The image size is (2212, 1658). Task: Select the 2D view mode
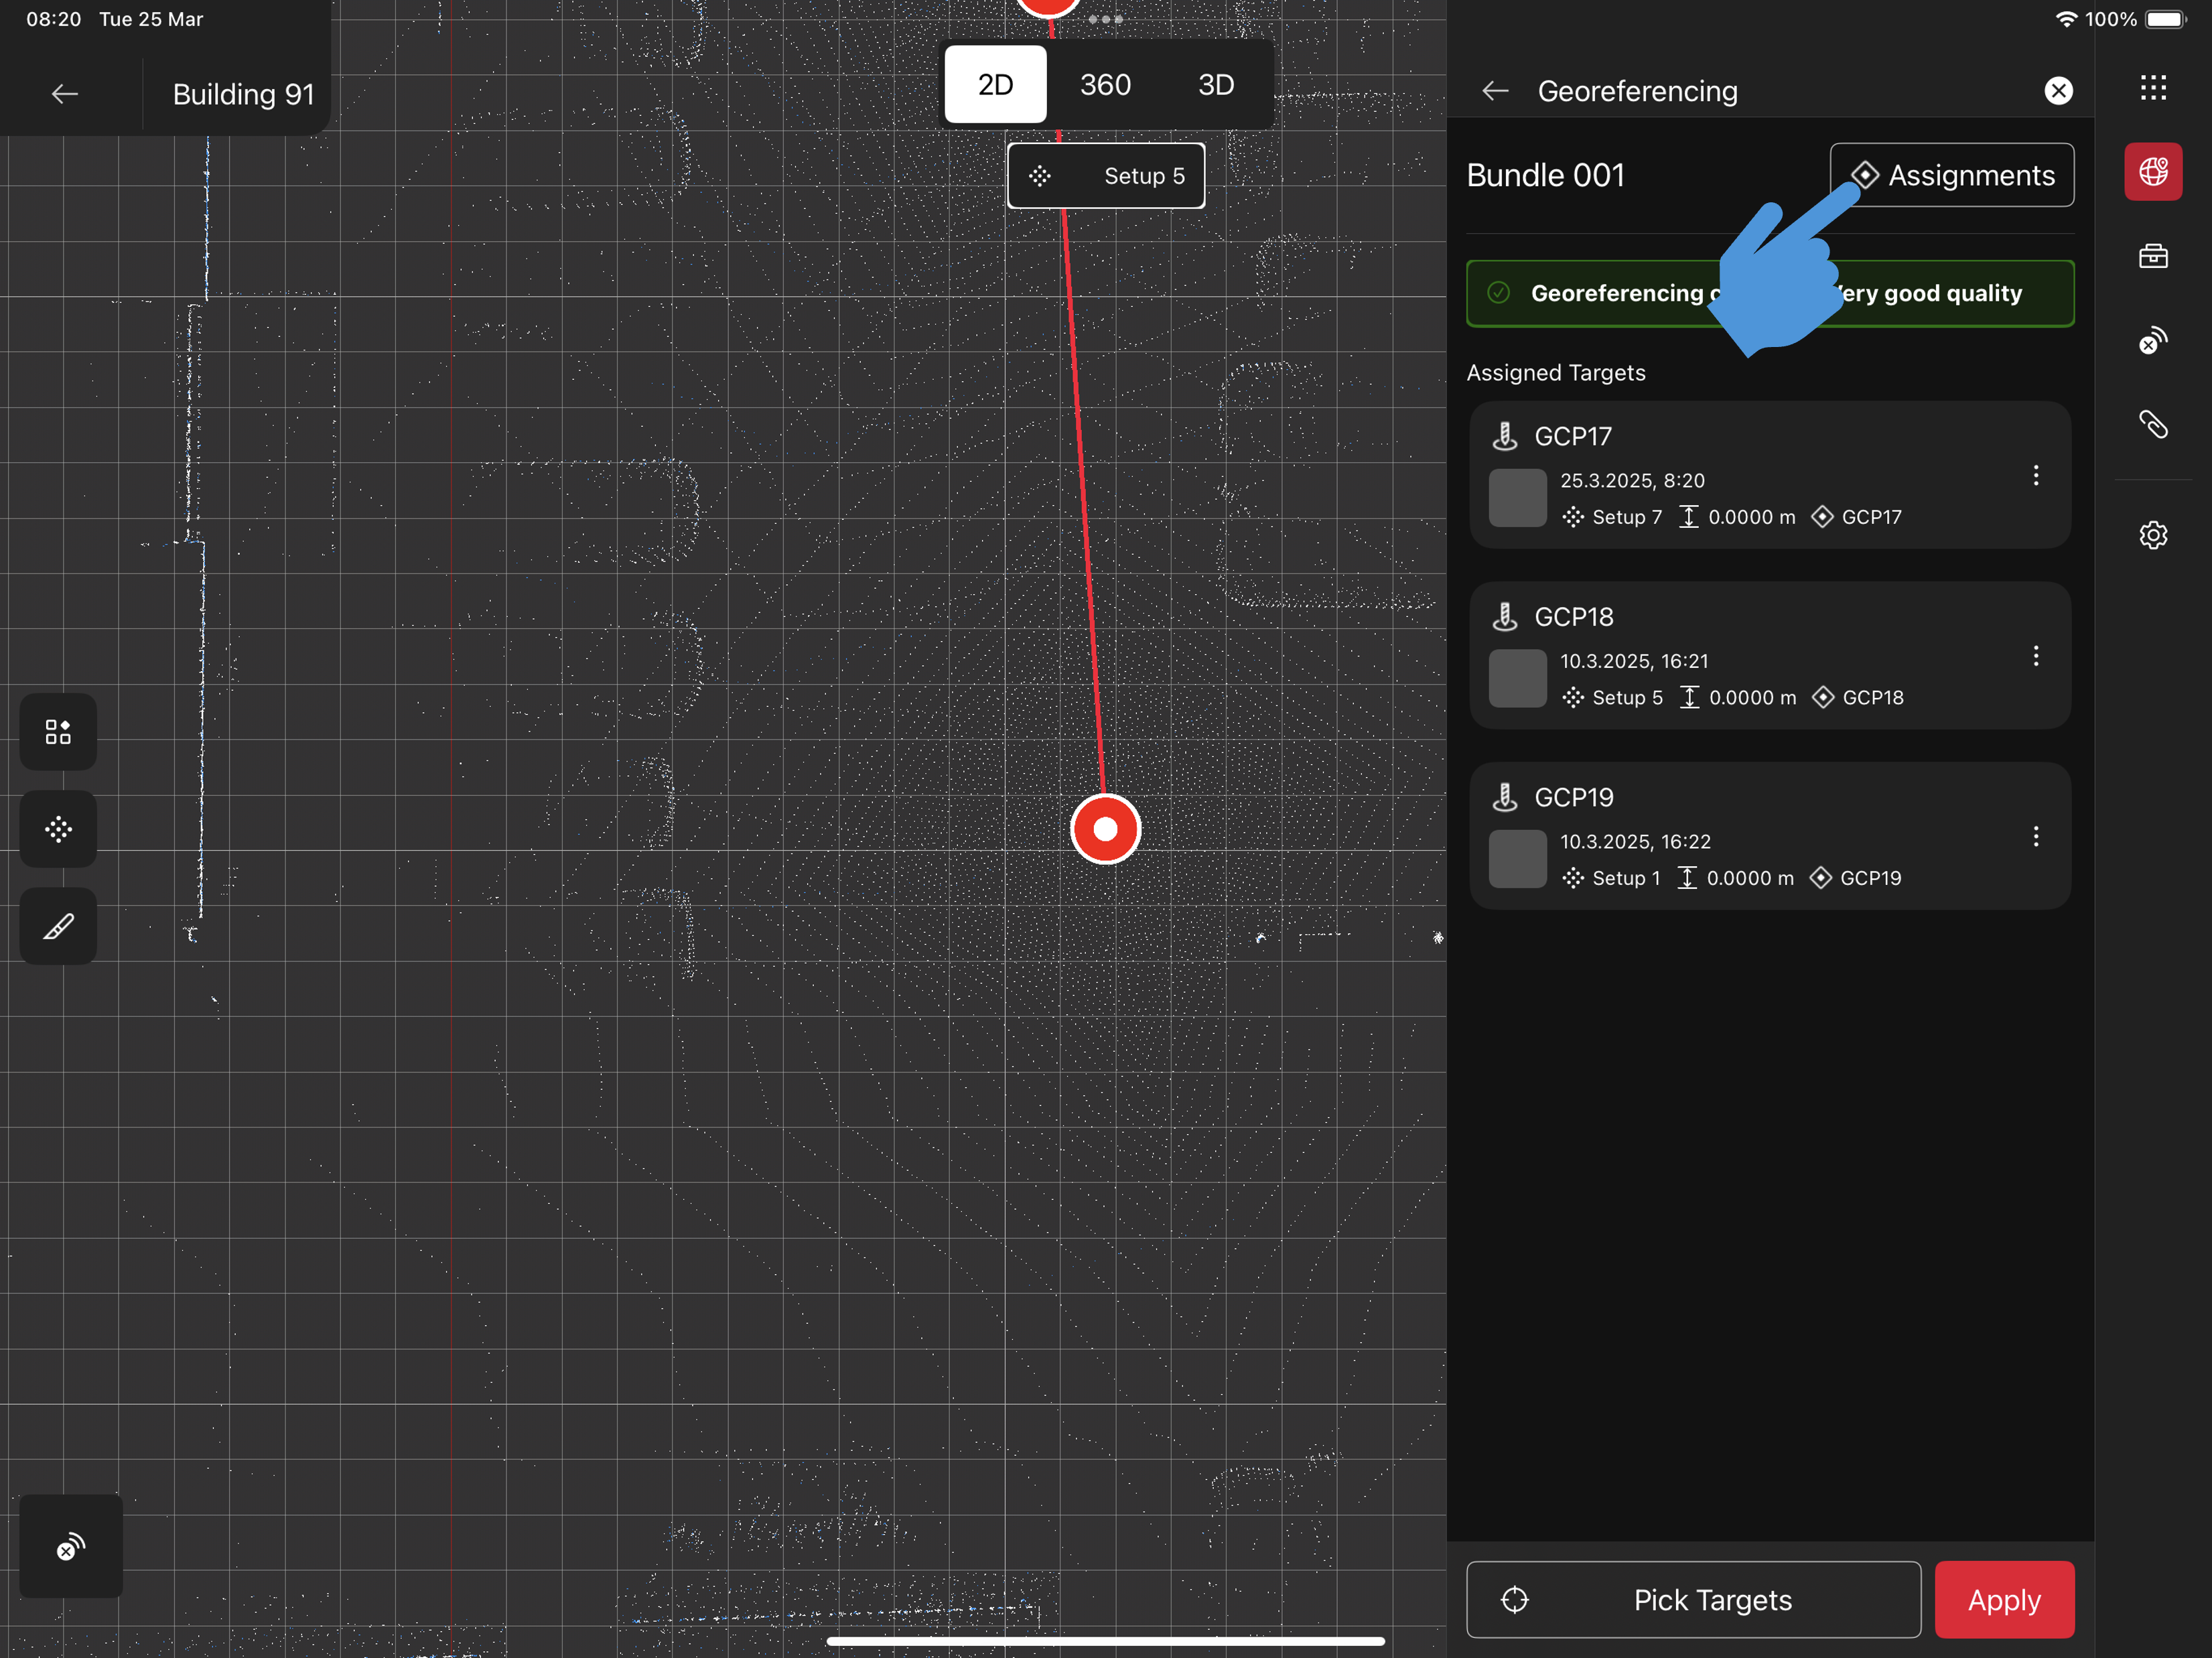coord(995,85)
